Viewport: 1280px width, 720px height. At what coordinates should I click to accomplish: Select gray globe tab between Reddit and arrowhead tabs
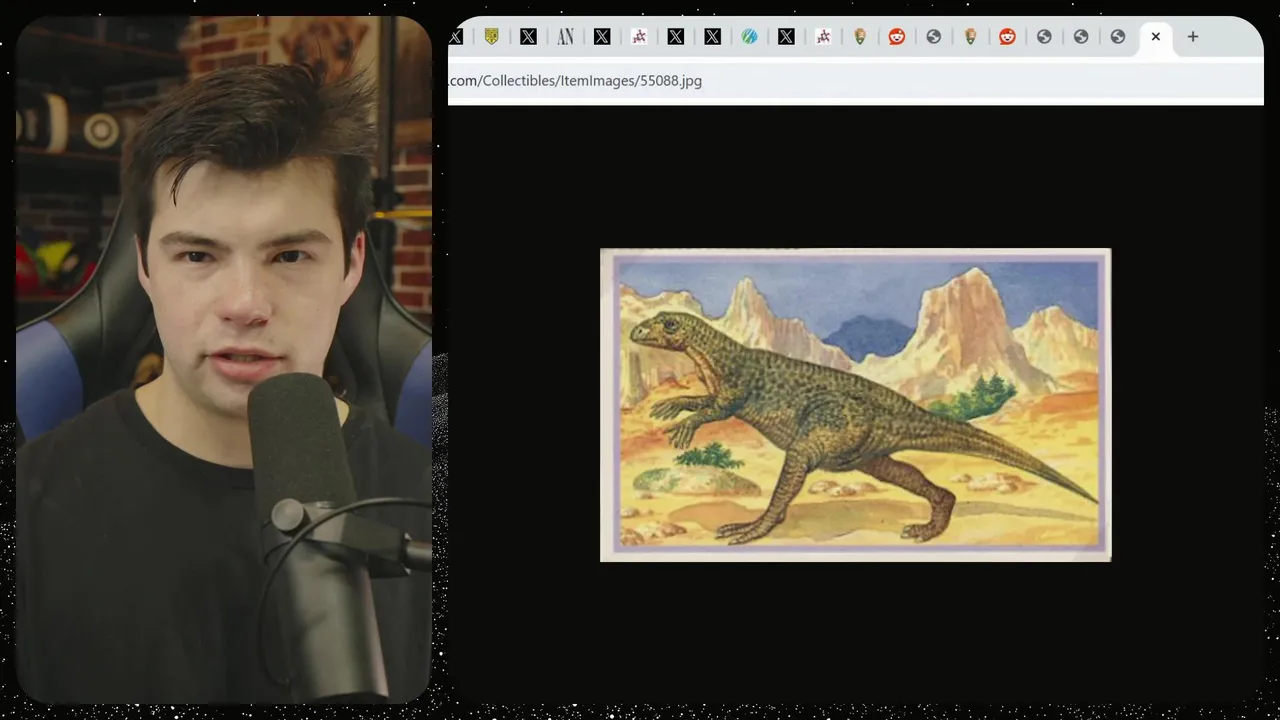933,37
